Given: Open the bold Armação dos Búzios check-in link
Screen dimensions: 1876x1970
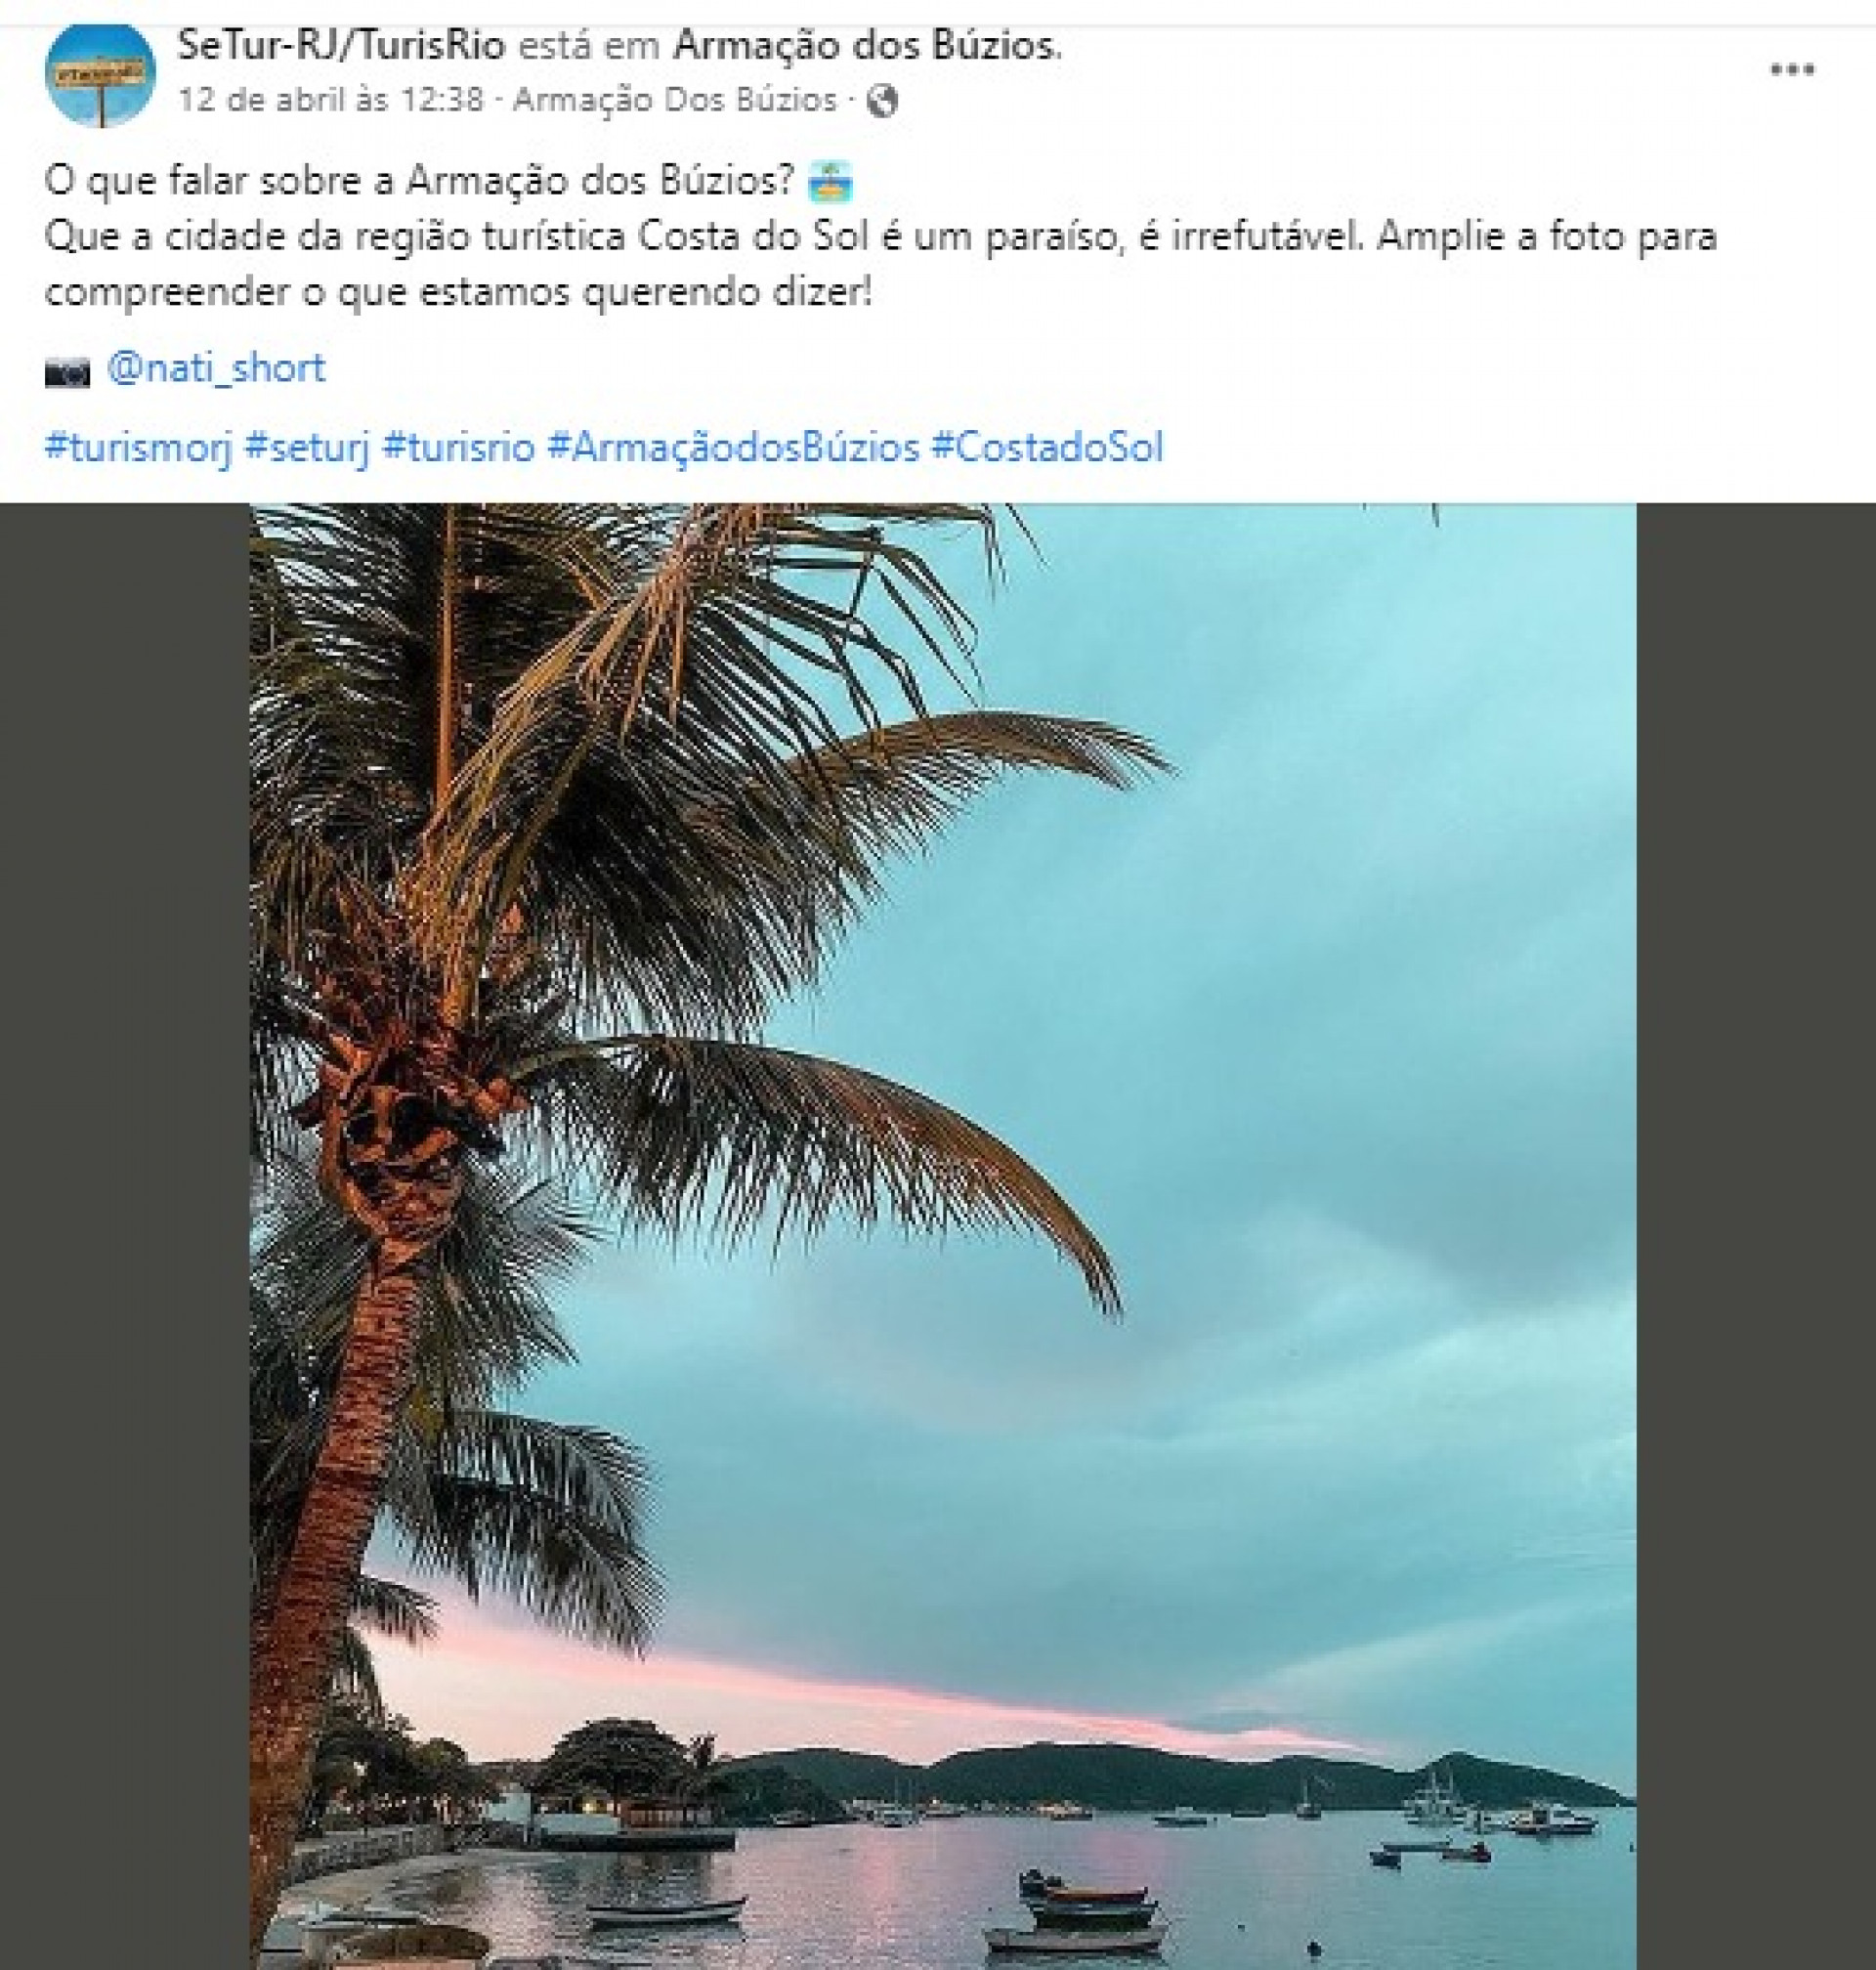Looking at the screenshot, I should 865,45.
